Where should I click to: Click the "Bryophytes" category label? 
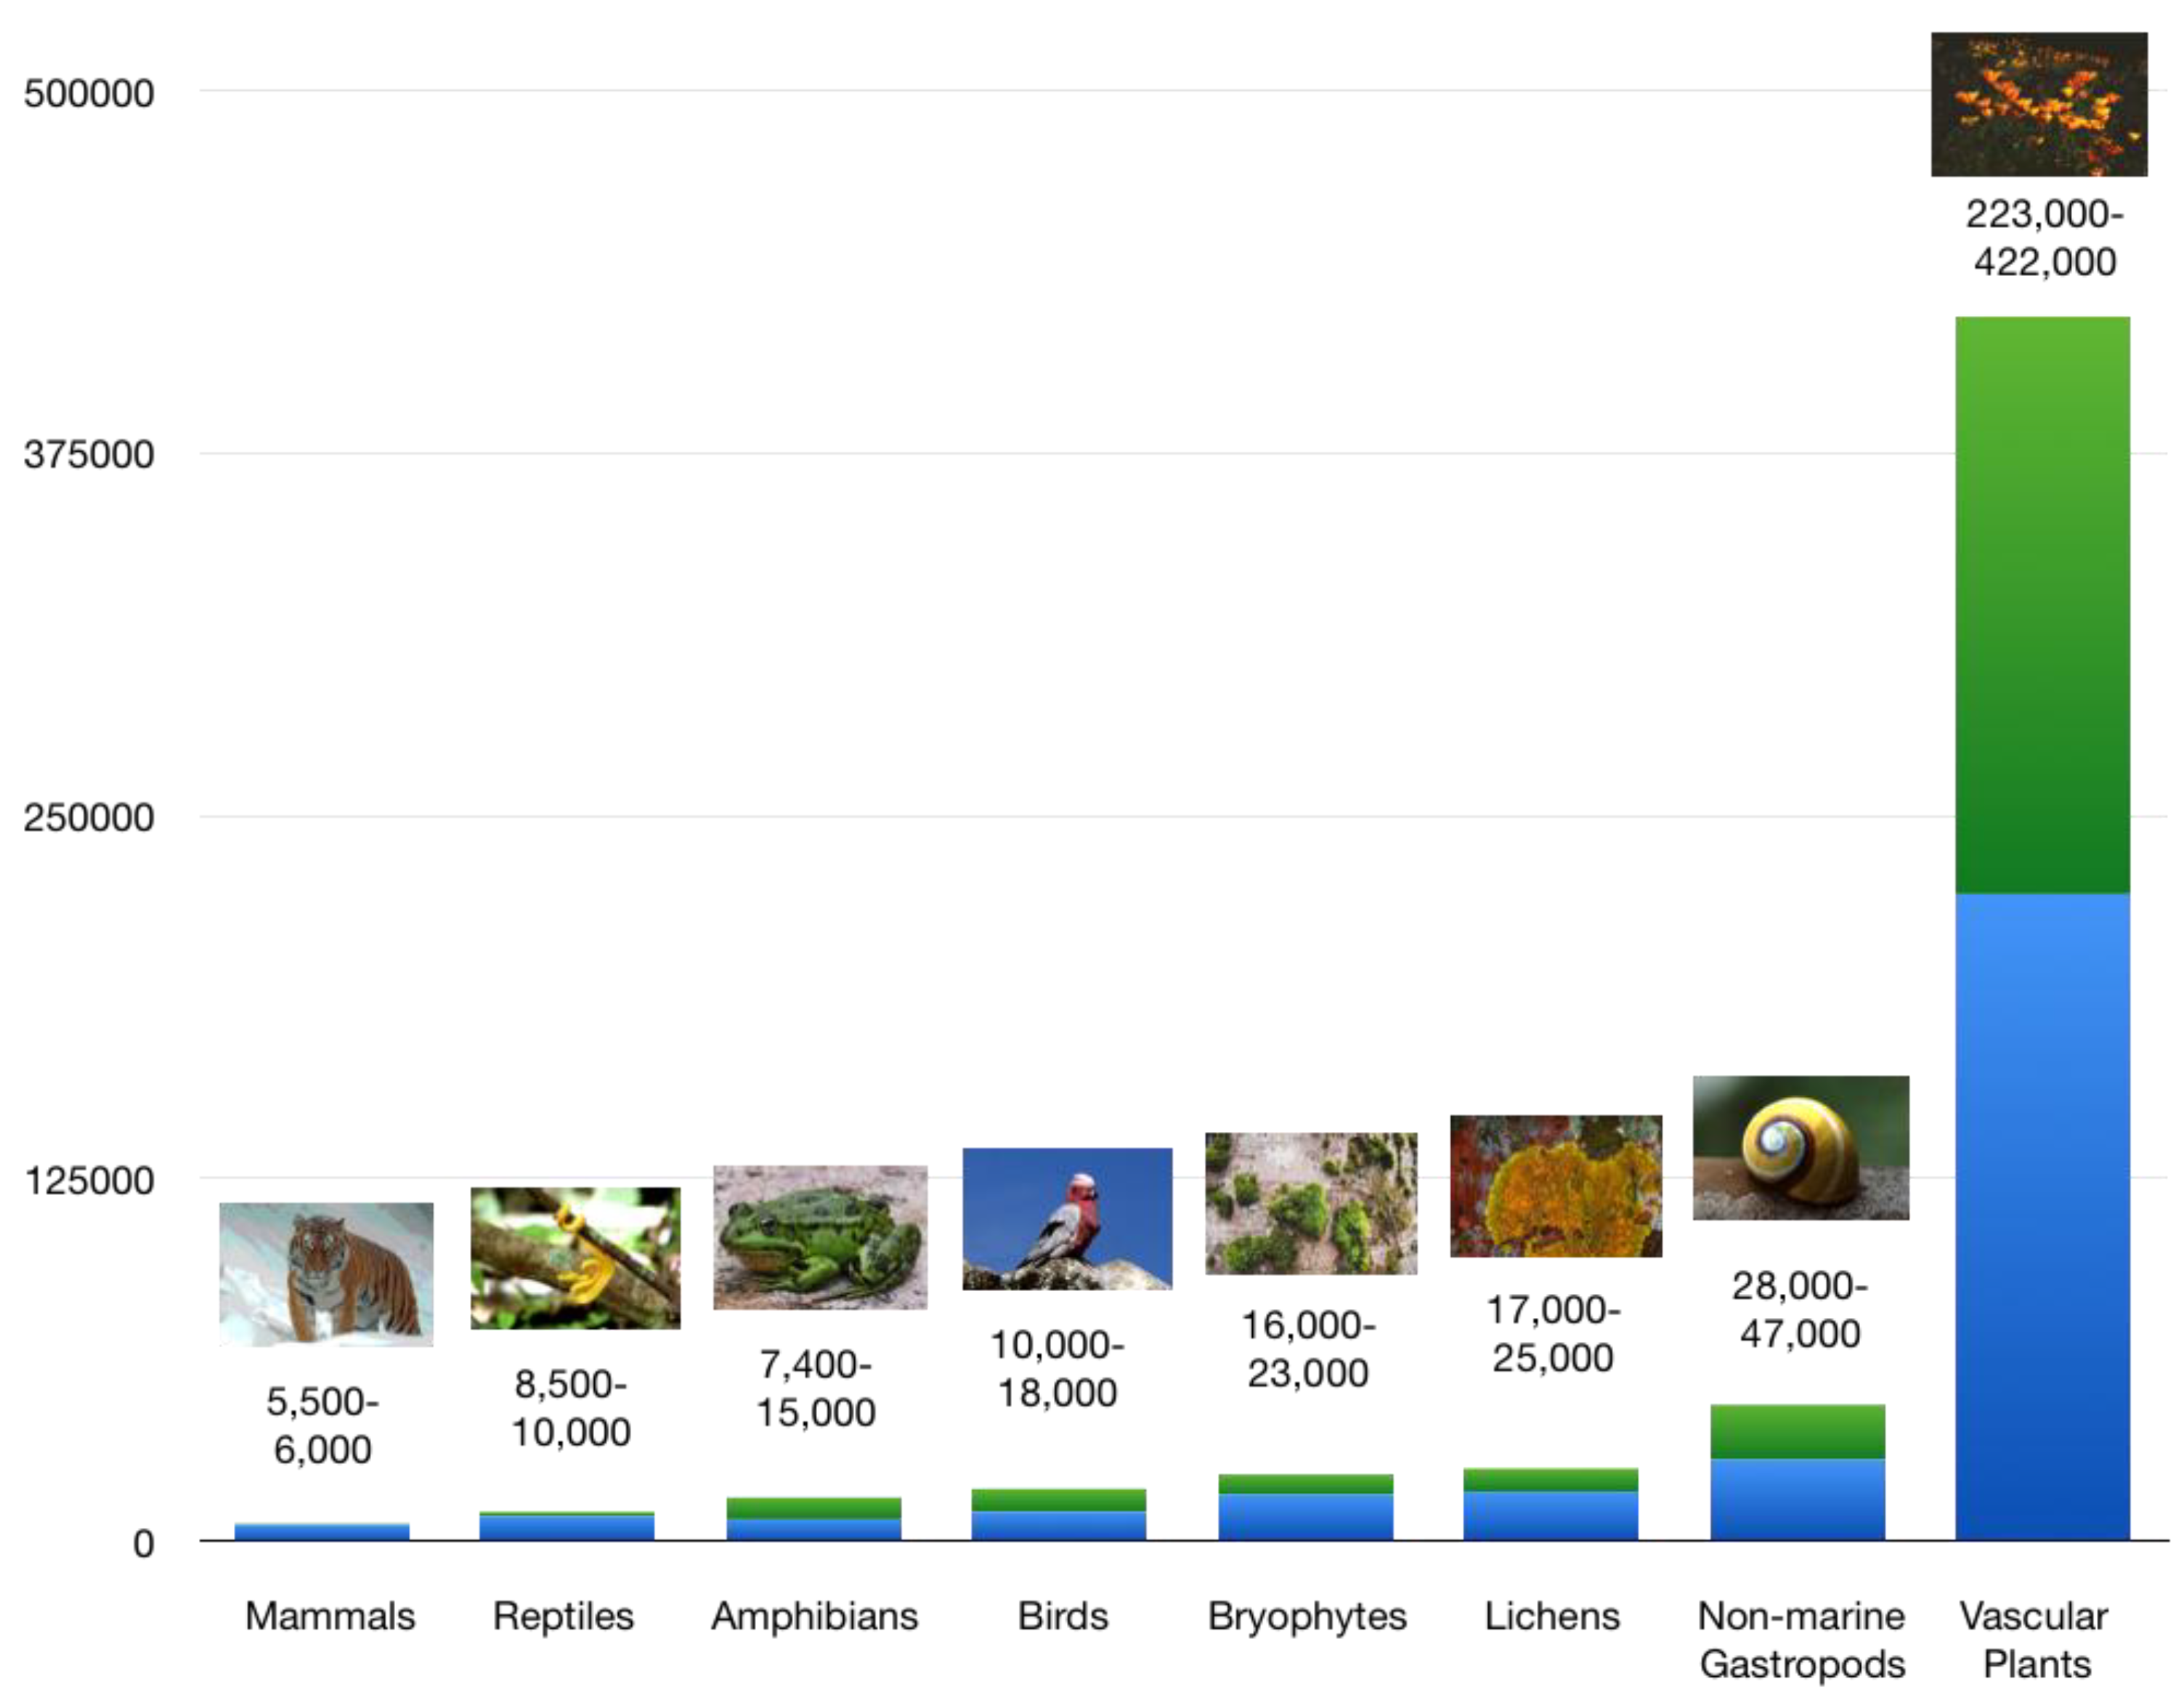(x=1307, y=1616)
